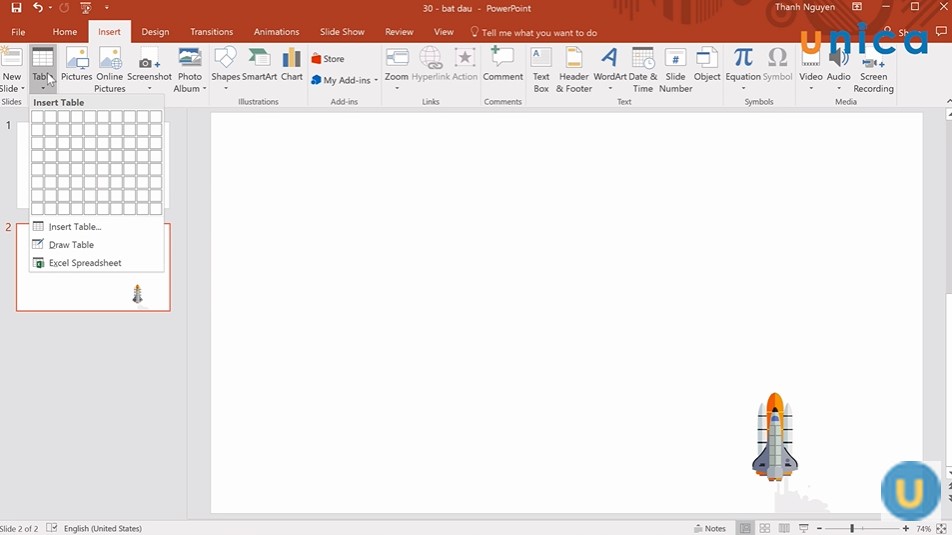This screenshot has width=952, height=535.
Task: Open the Office Store add-ins
Action: [328, 59]
